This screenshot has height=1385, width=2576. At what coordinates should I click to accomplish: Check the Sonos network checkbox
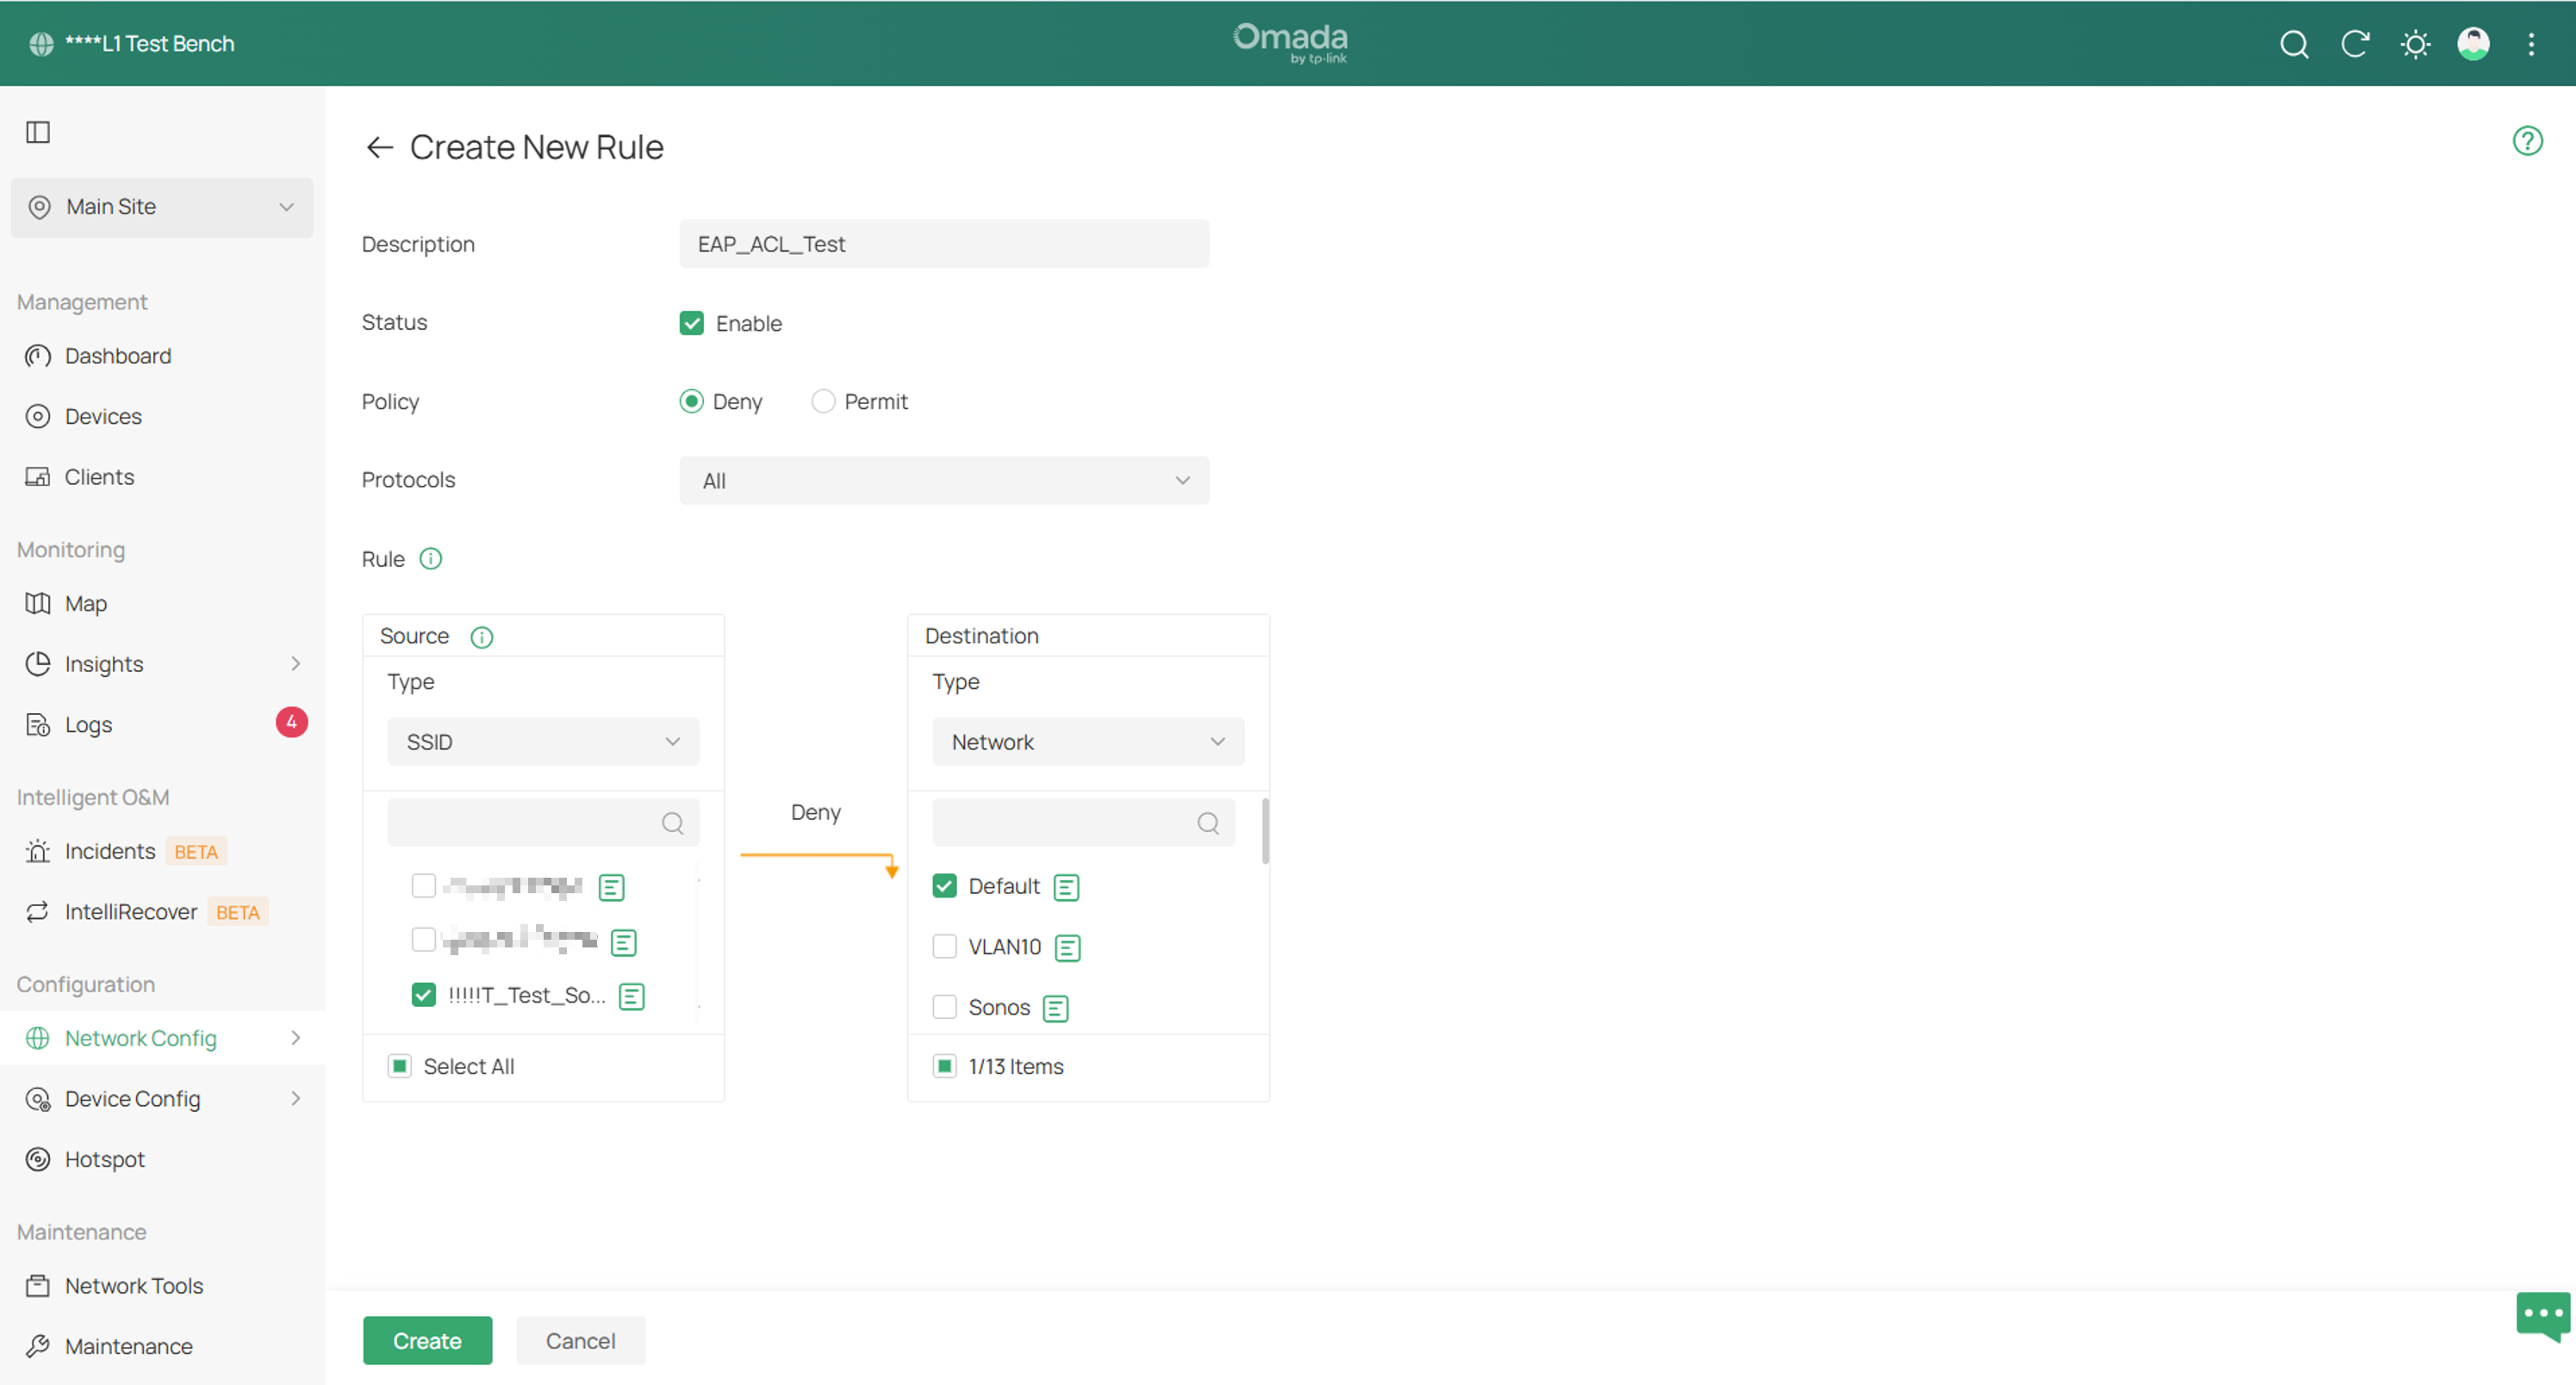[x=944, y=1006]
